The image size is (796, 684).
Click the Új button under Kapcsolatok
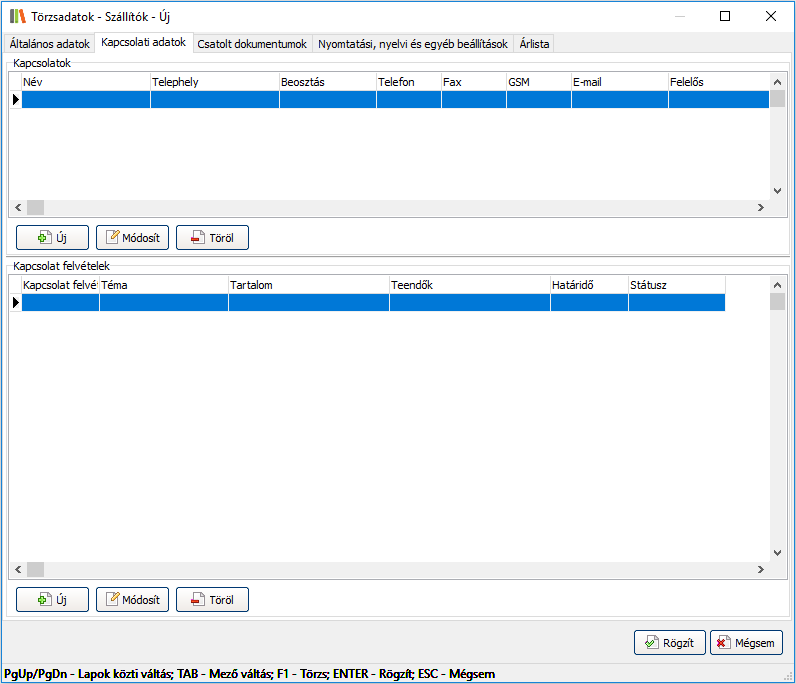click(x=52, y=238)
